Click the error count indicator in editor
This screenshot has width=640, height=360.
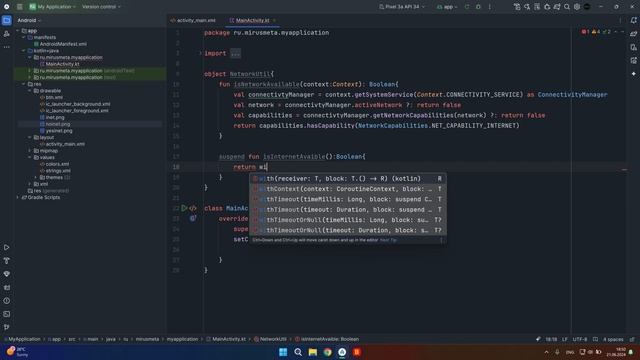tap(585, 32)
